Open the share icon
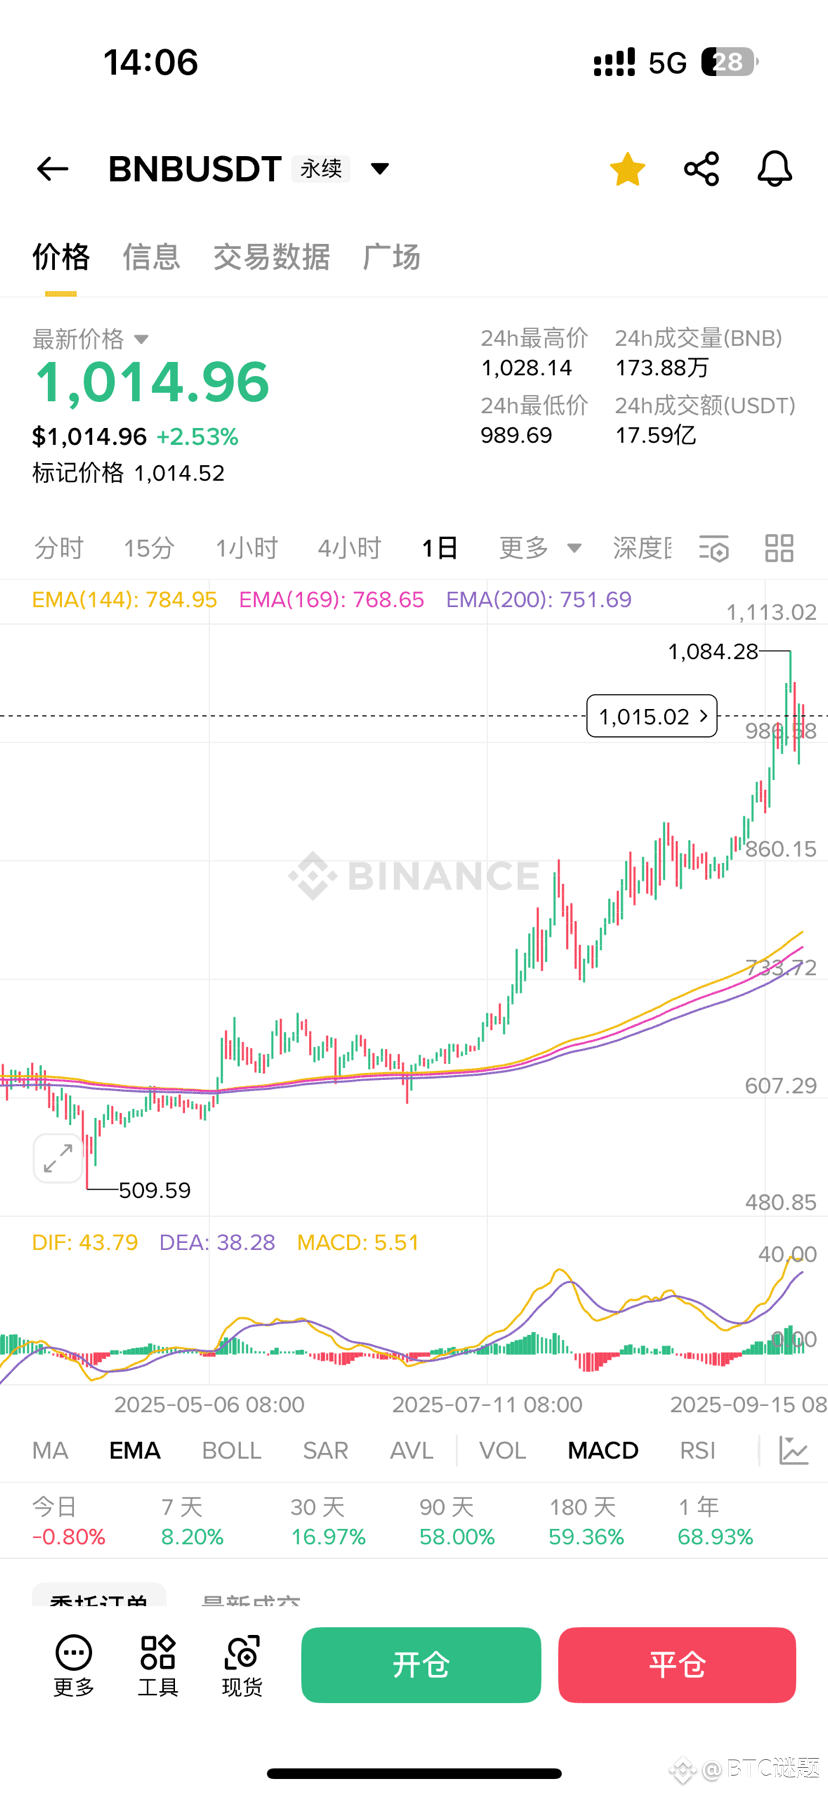The image size is (828, 1796). (x=702, y=169)
